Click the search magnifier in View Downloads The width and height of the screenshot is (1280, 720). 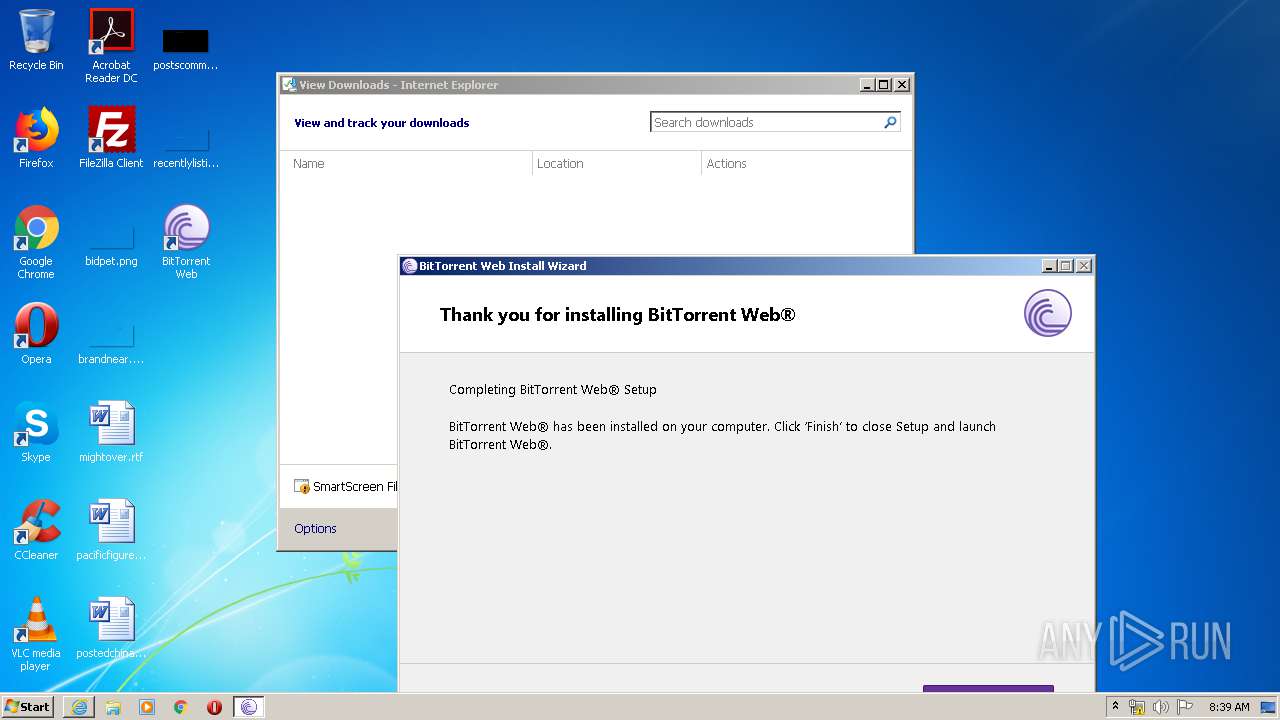[x=890, y=122]
